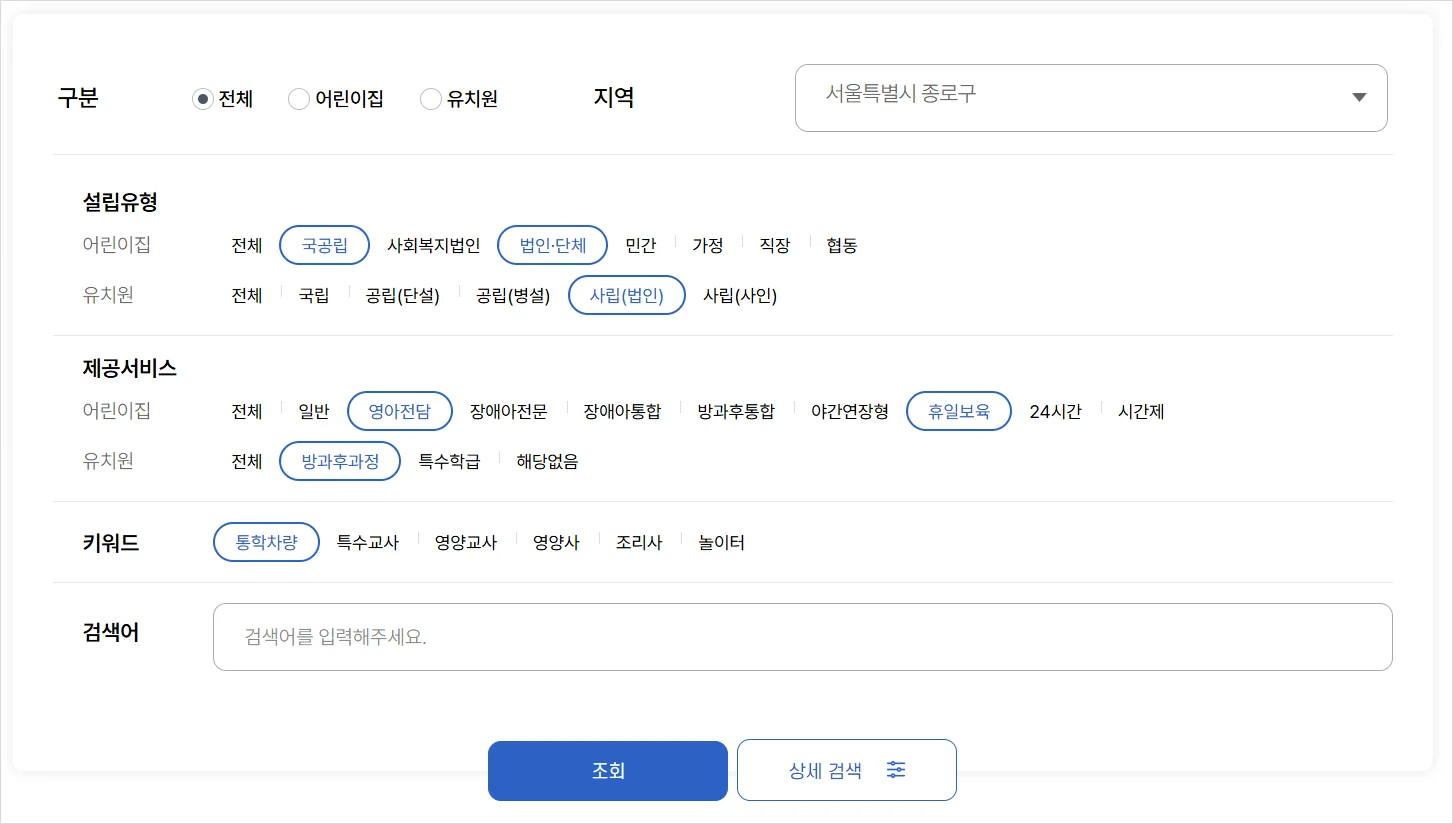This screenshot has height=824, width=1453.
Task: Click the dropdown arrow beside 서울특별시 종로구
Action: click(x=1358, y=97)
